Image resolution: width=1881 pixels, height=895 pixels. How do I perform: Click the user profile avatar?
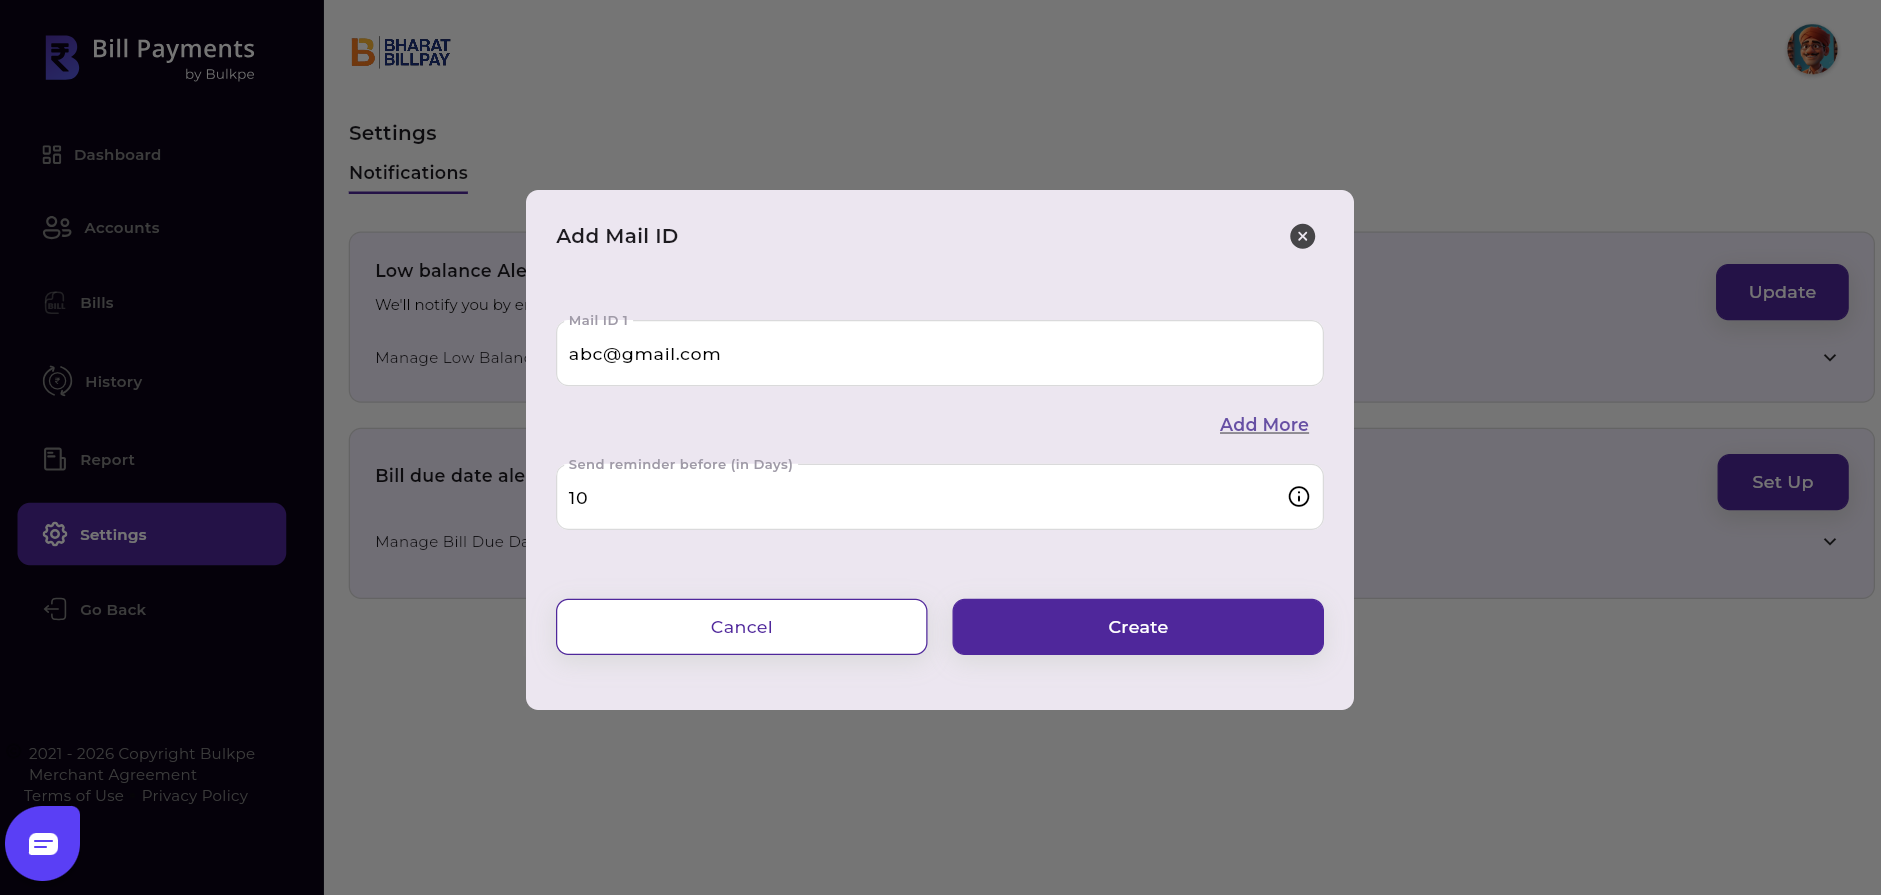(x=1811, y=50)
